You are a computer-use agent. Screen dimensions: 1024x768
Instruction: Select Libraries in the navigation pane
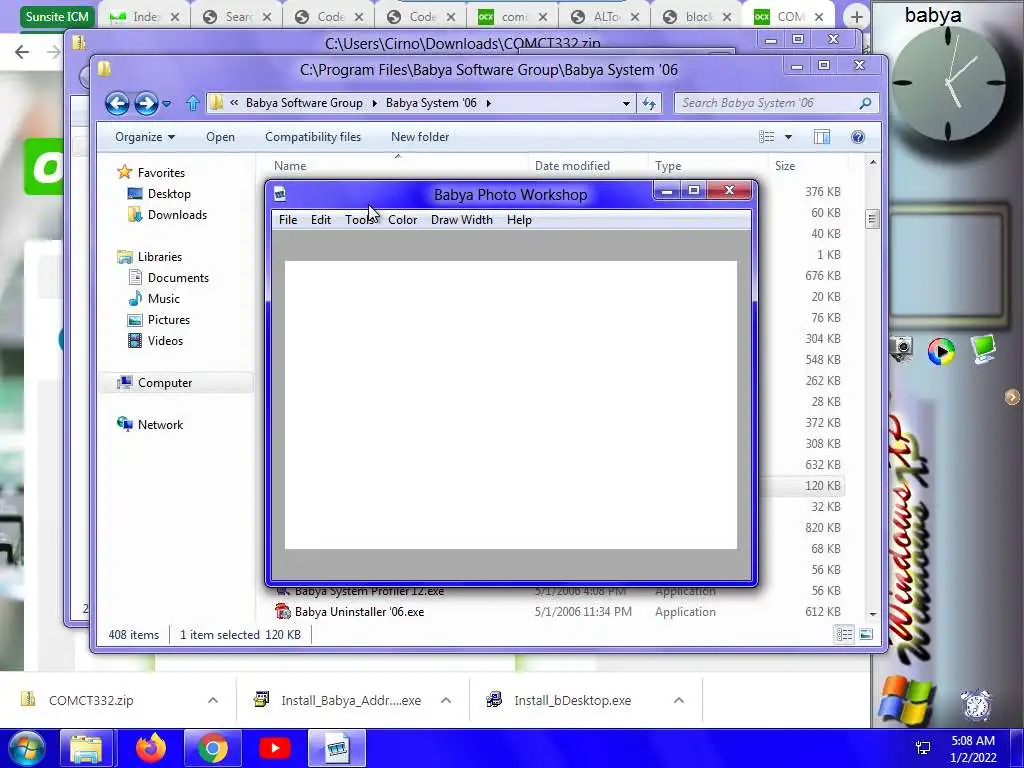pyautogui.click(x=159, y=257)
